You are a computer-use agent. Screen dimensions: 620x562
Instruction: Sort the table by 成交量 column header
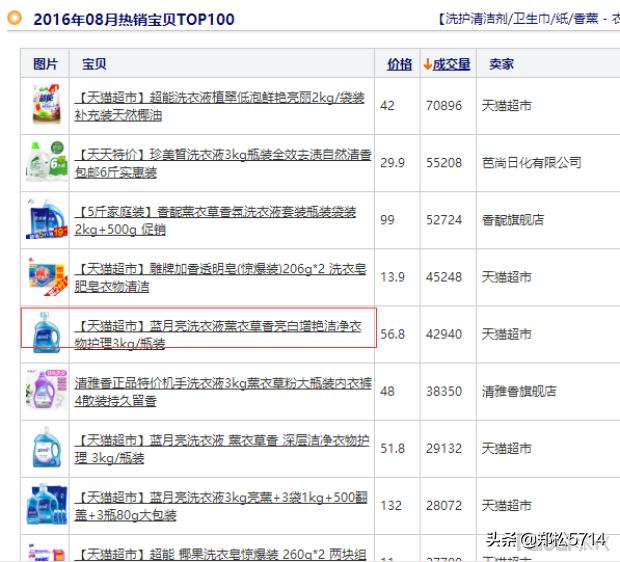coord(452,64)
